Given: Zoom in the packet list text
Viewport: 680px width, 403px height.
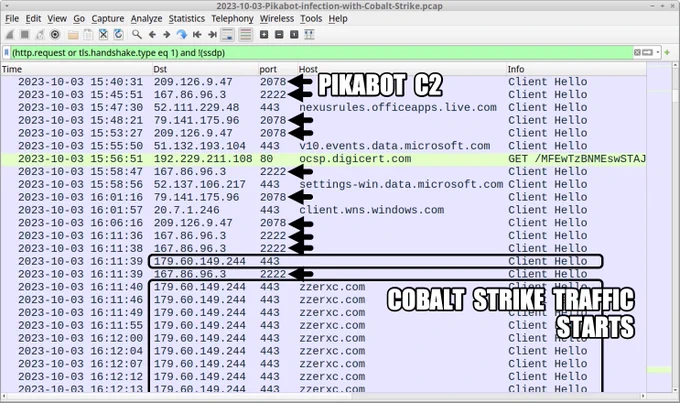Looking at the screenshot, I should coord(264,35).
